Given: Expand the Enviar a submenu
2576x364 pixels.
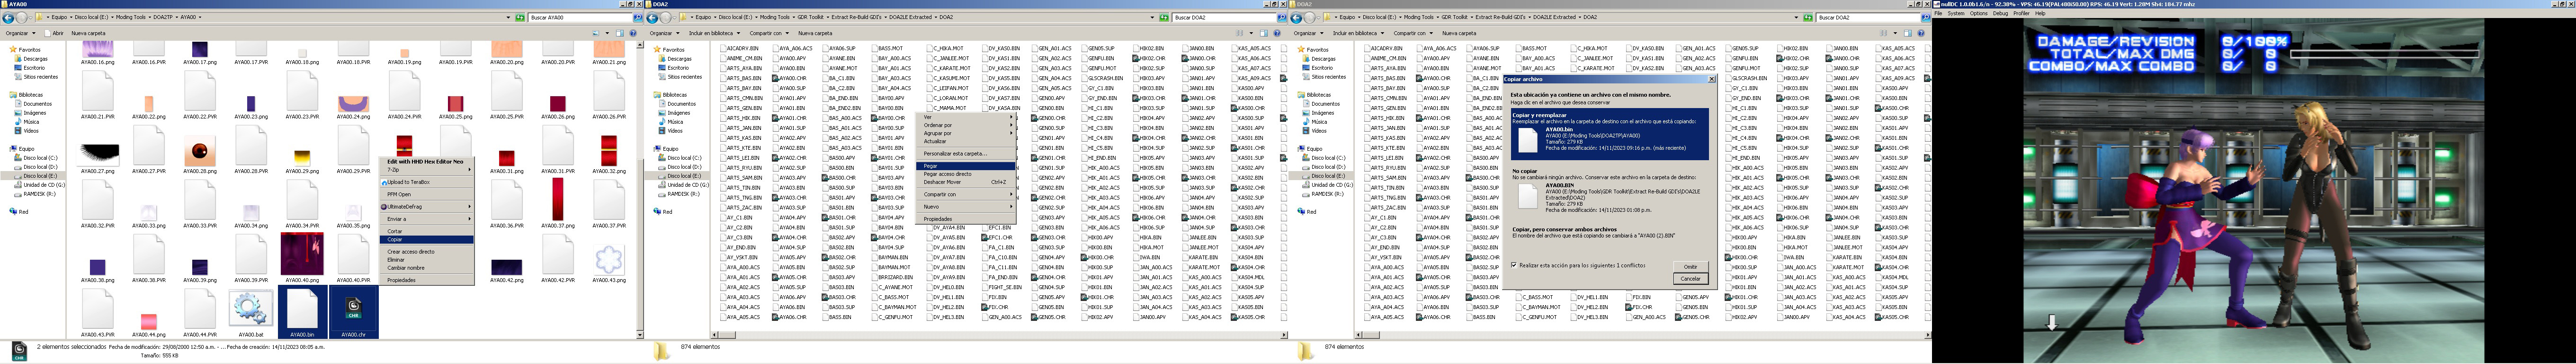Looking at the screenshot, I should click(427, 219).
